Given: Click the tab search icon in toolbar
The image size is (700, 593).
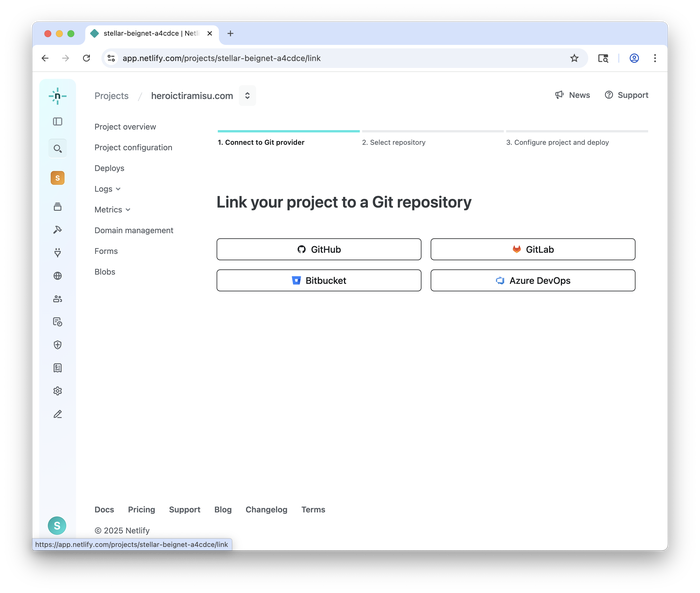Looking at the screenshot, I should pos(603,58).
